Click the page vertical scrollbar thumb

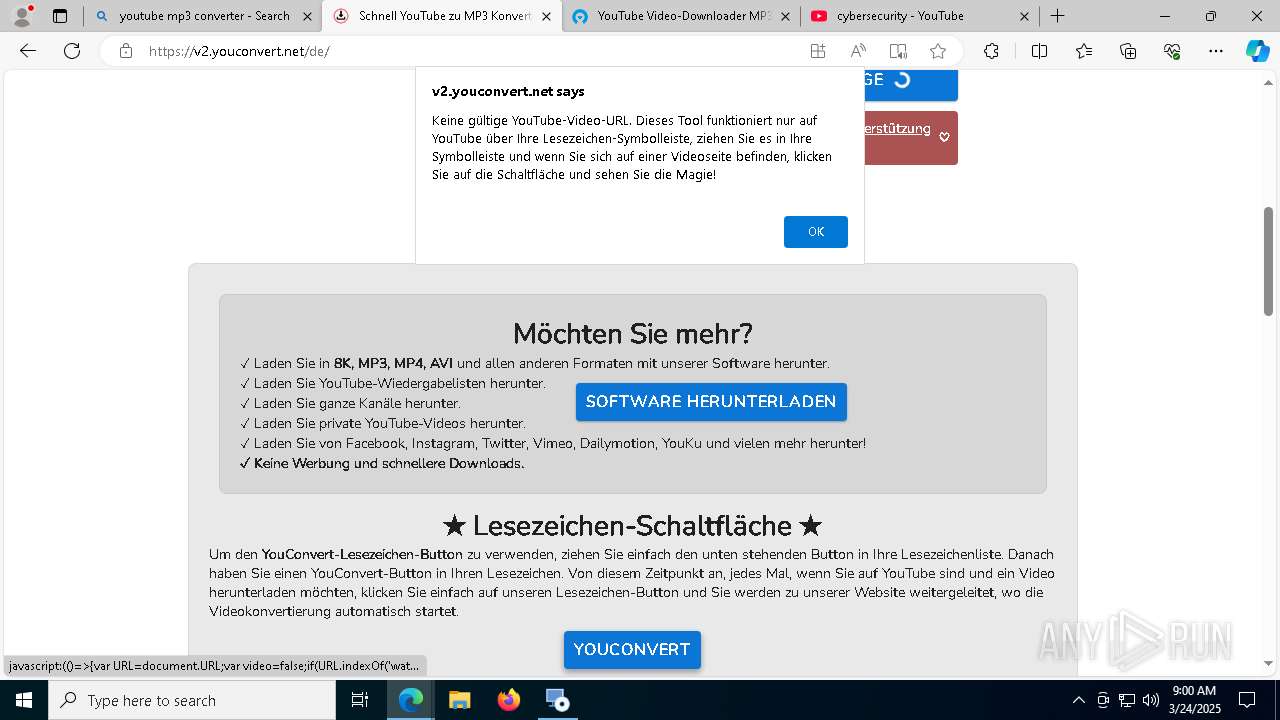pyautogui.click(x=1269, y=261)
